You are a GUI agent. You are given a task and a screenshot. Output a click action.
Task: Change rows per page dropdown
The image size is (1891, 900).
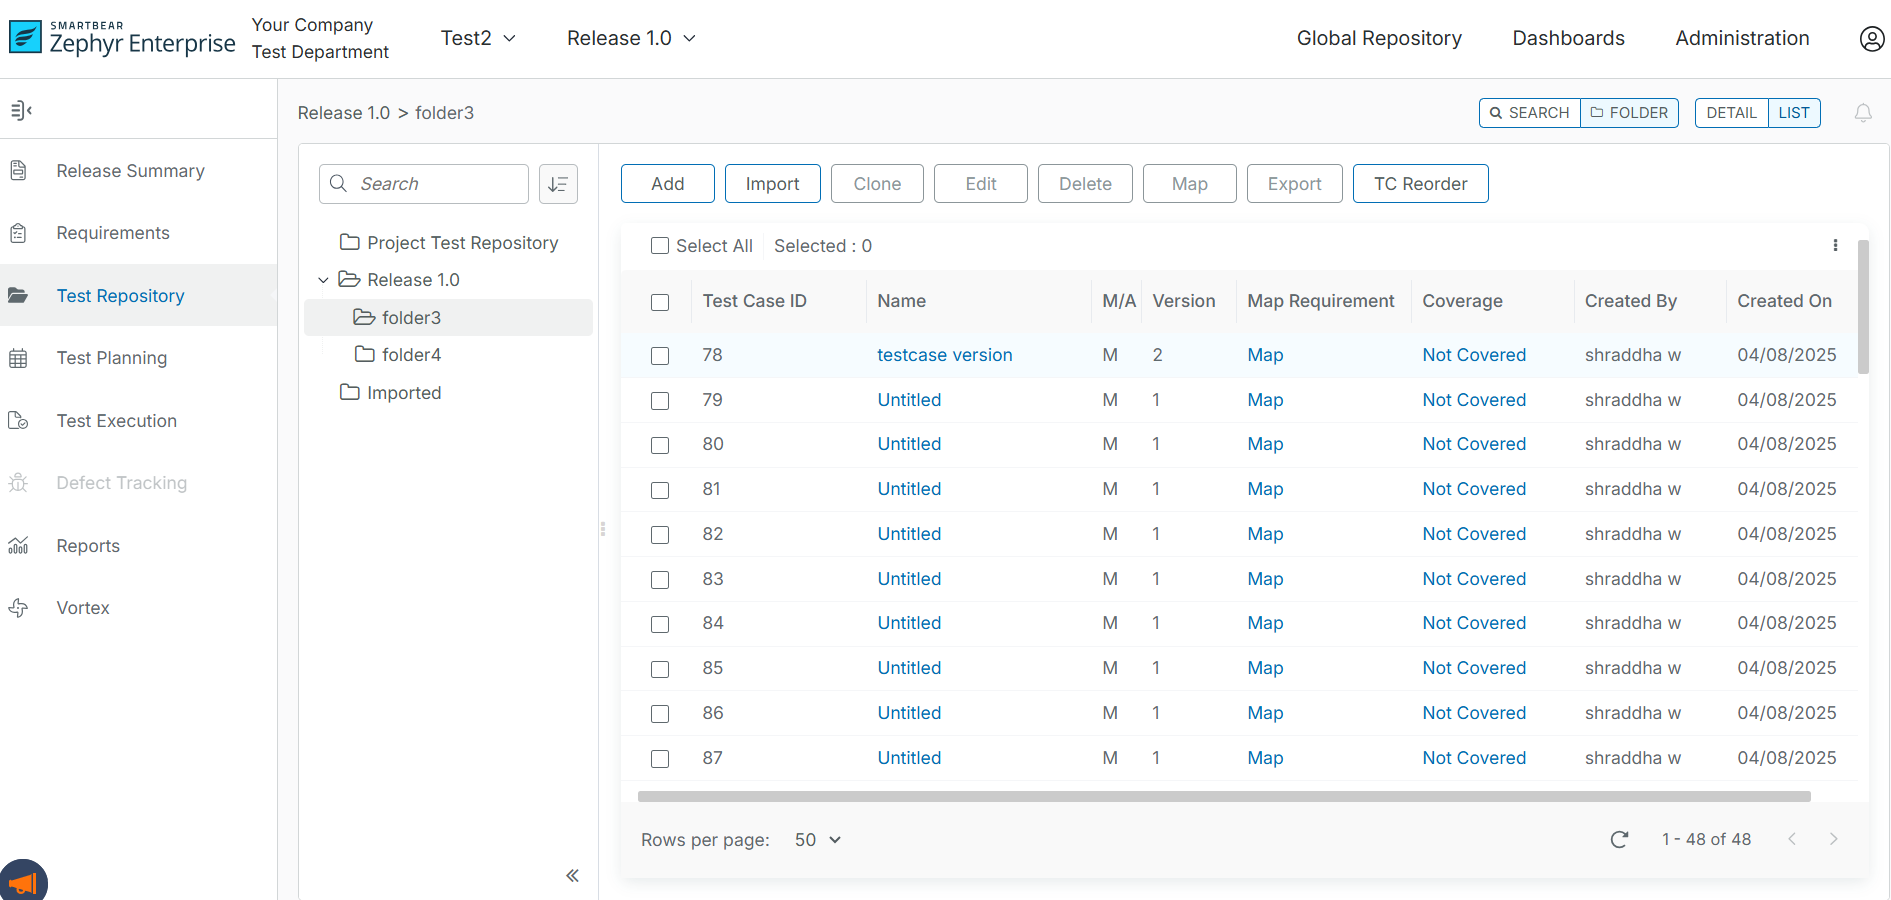[x=817, y=840]
